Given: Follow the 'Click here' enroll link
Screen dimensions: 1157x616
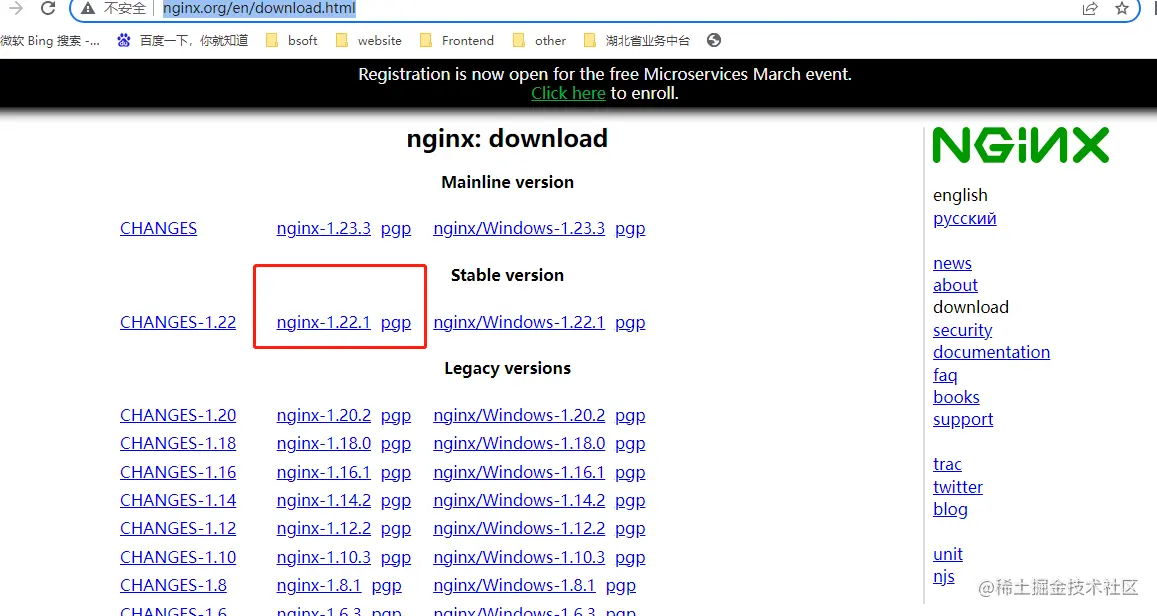Looking at the screenshot, I should coord(568,93).
